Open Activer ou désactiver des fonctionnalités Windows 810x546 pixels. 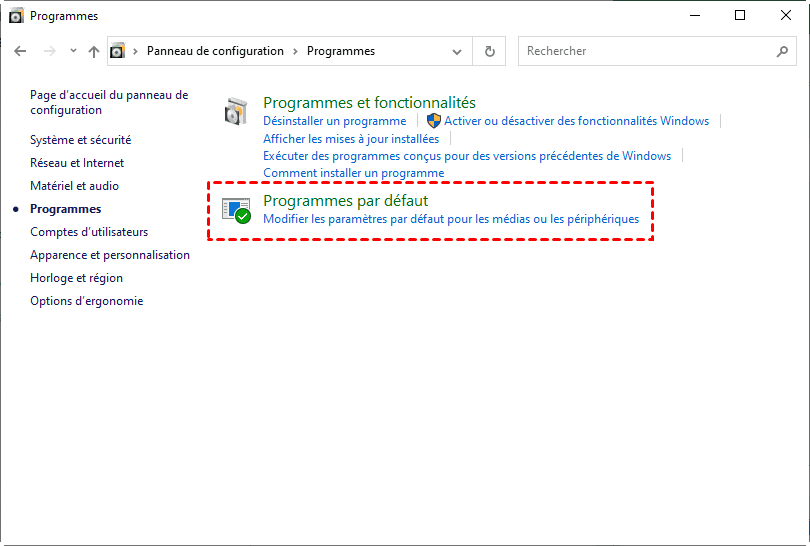577,121
